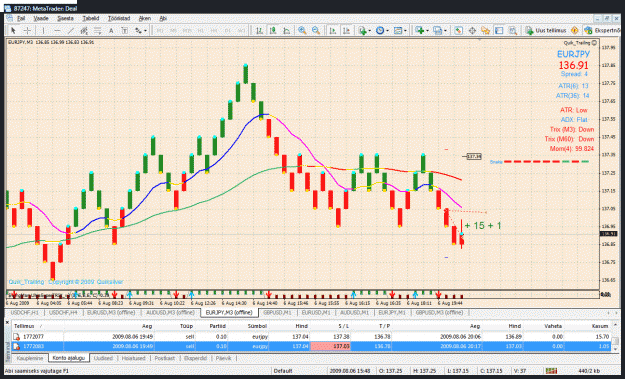Open the Eksperdid terminal tab
Screen dimensions: 625x379
(x=195, y=358)
